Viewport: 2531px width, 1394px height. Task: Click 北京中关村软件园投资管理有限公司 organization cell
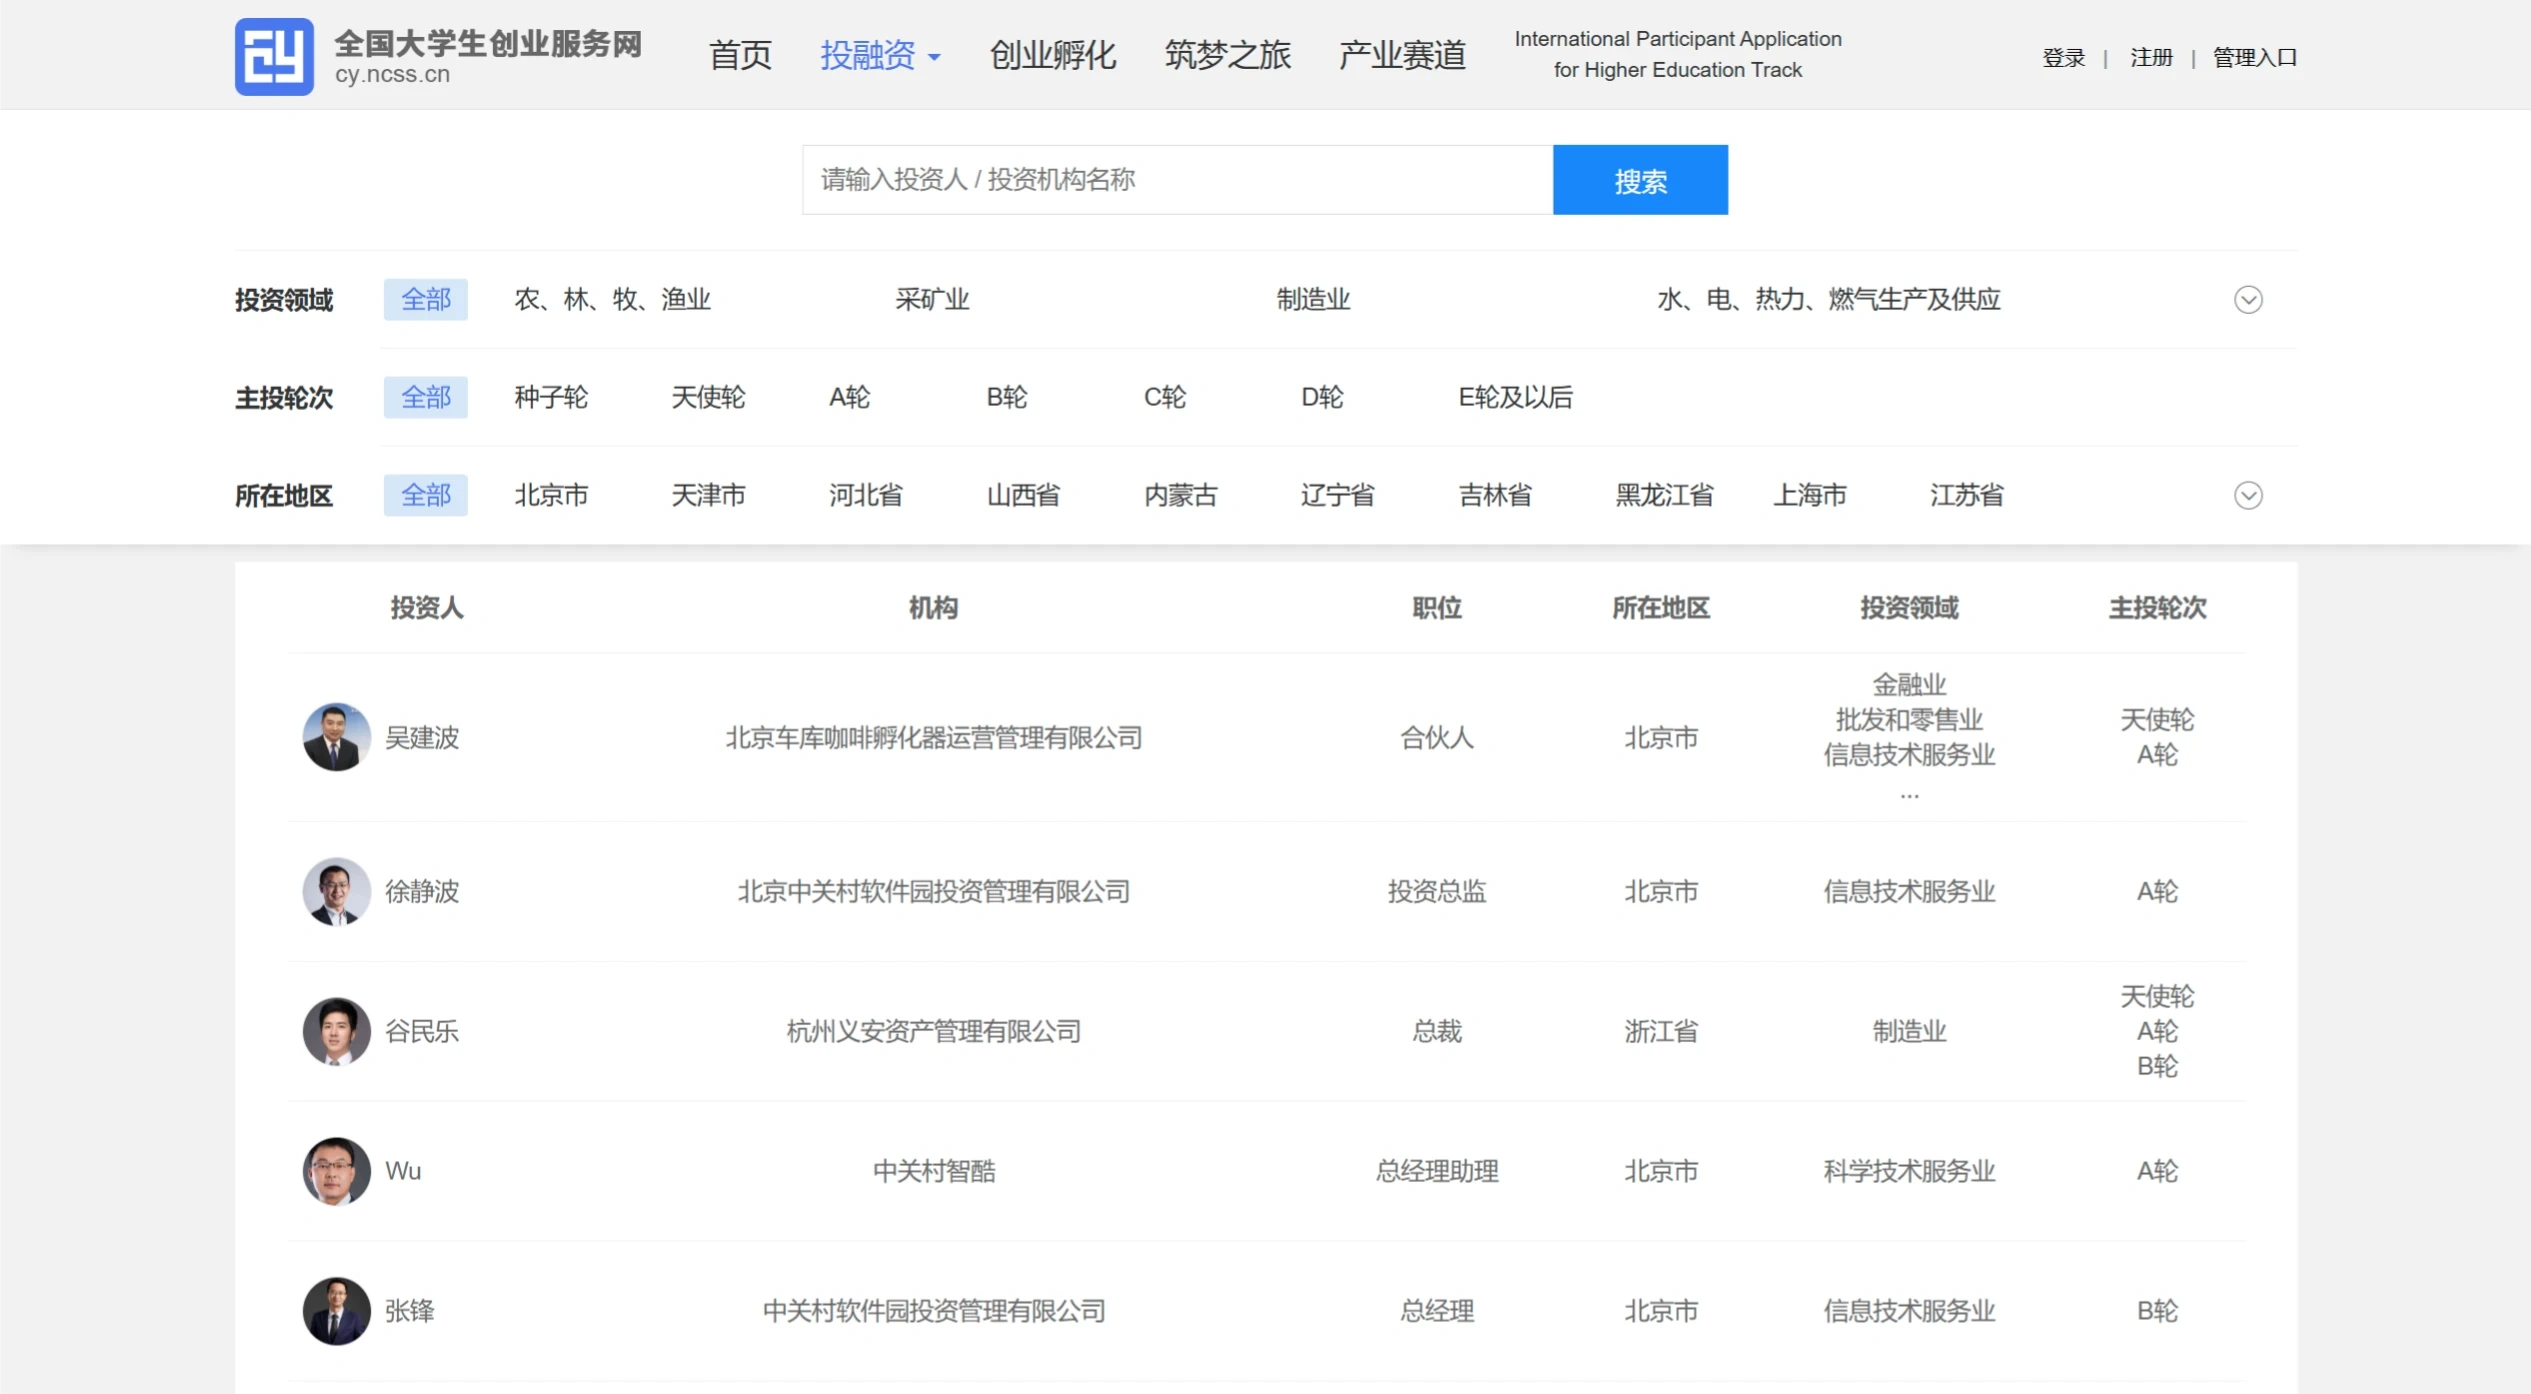coord(933,892)
